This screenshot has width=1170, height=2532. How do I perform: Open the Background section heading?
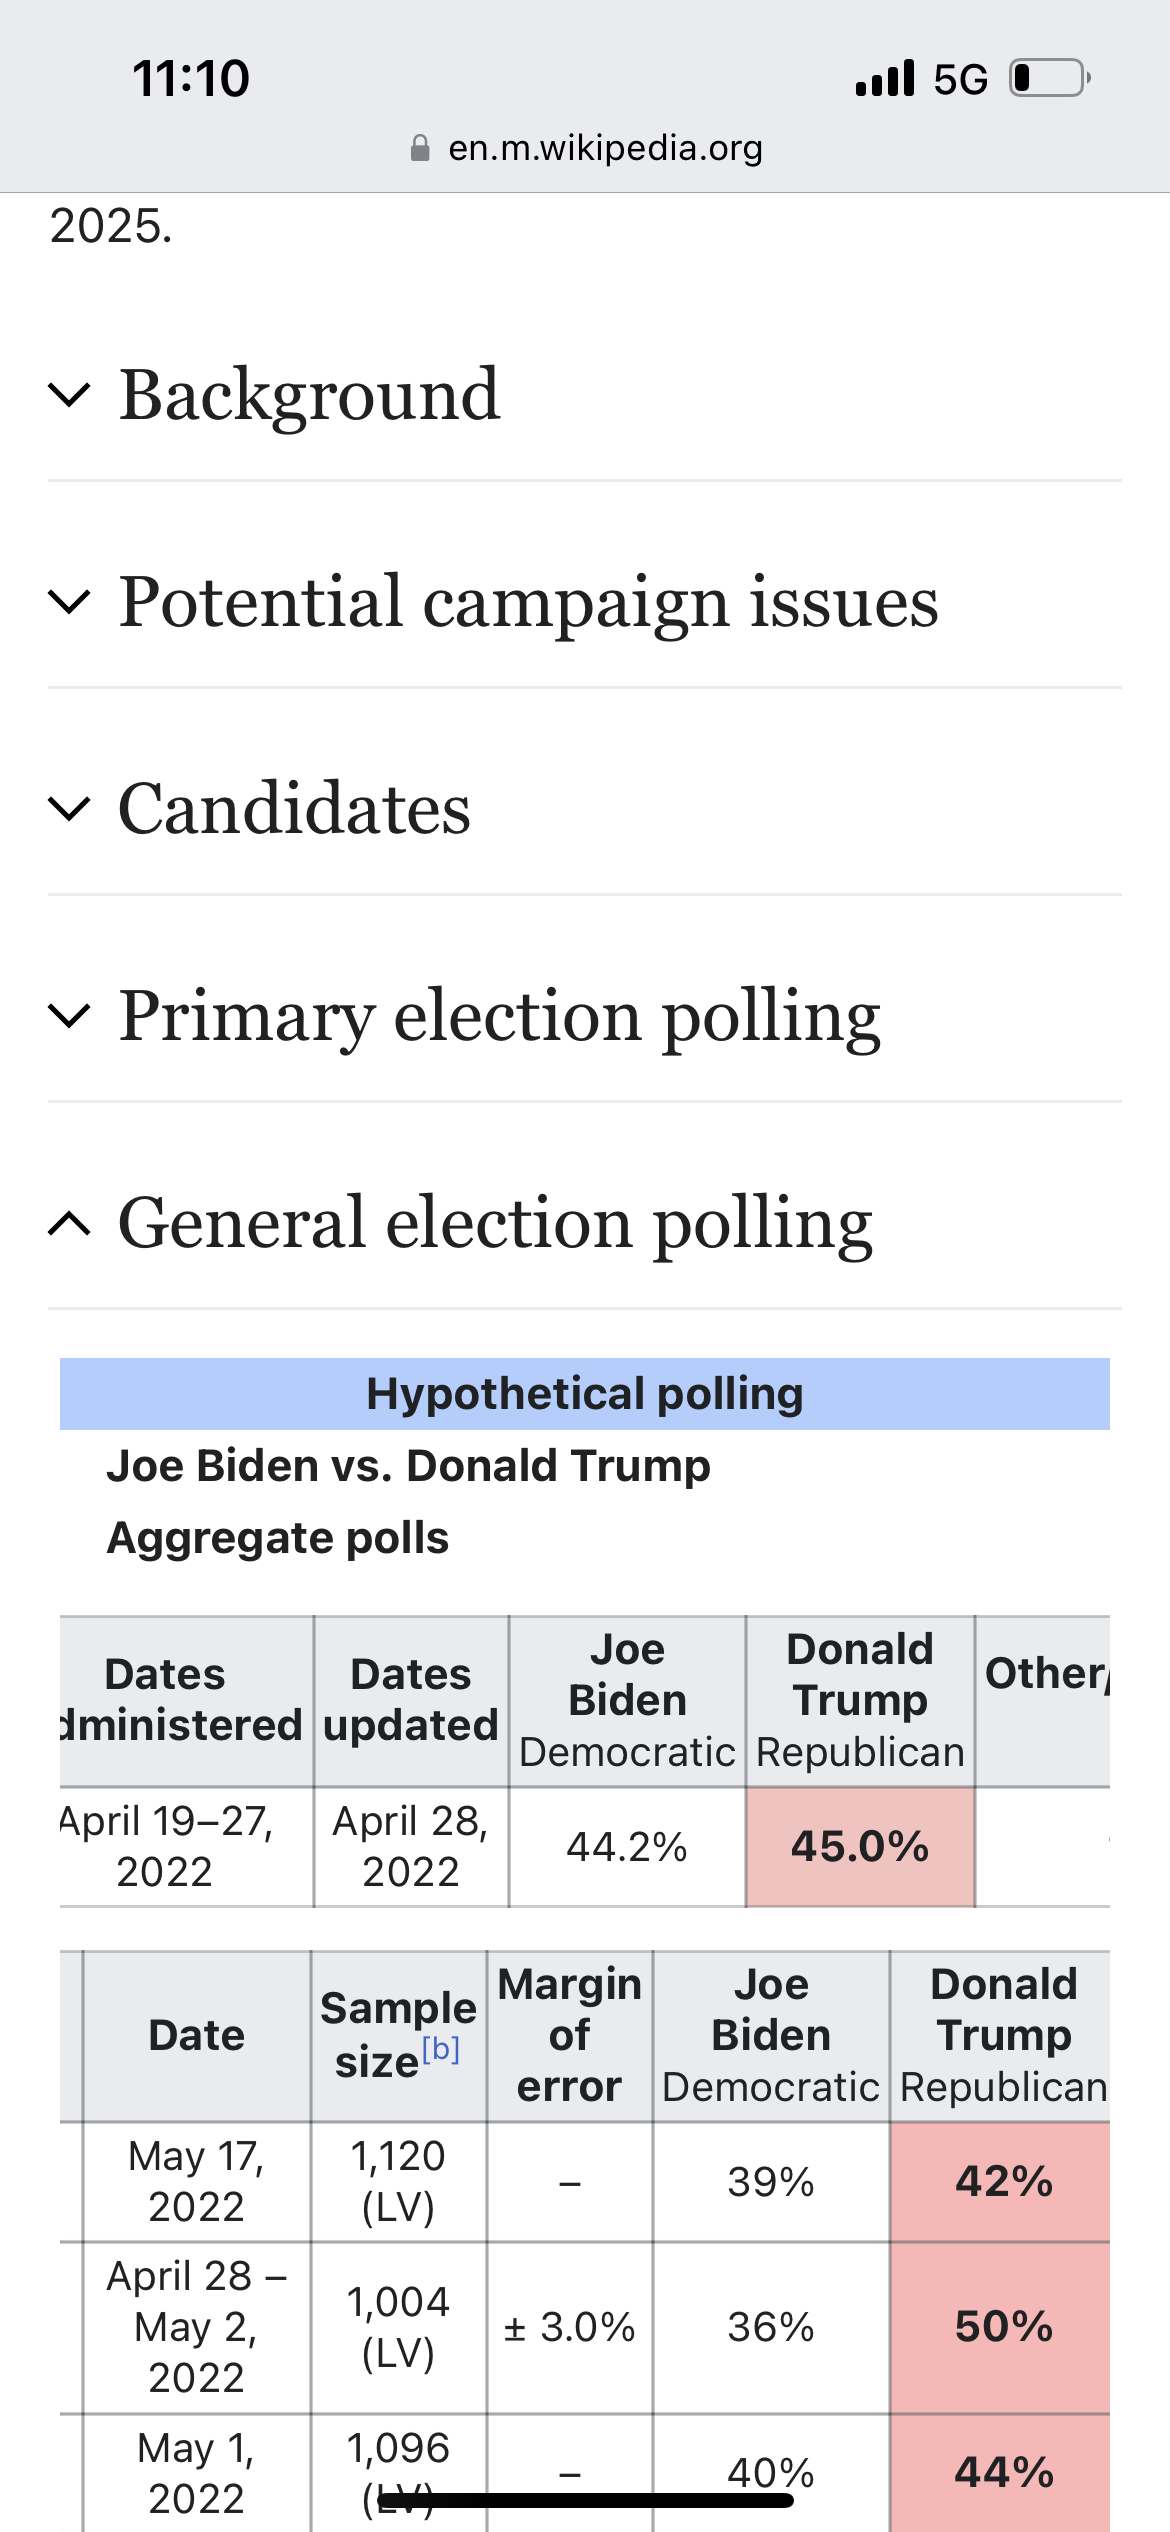(309, 395)
